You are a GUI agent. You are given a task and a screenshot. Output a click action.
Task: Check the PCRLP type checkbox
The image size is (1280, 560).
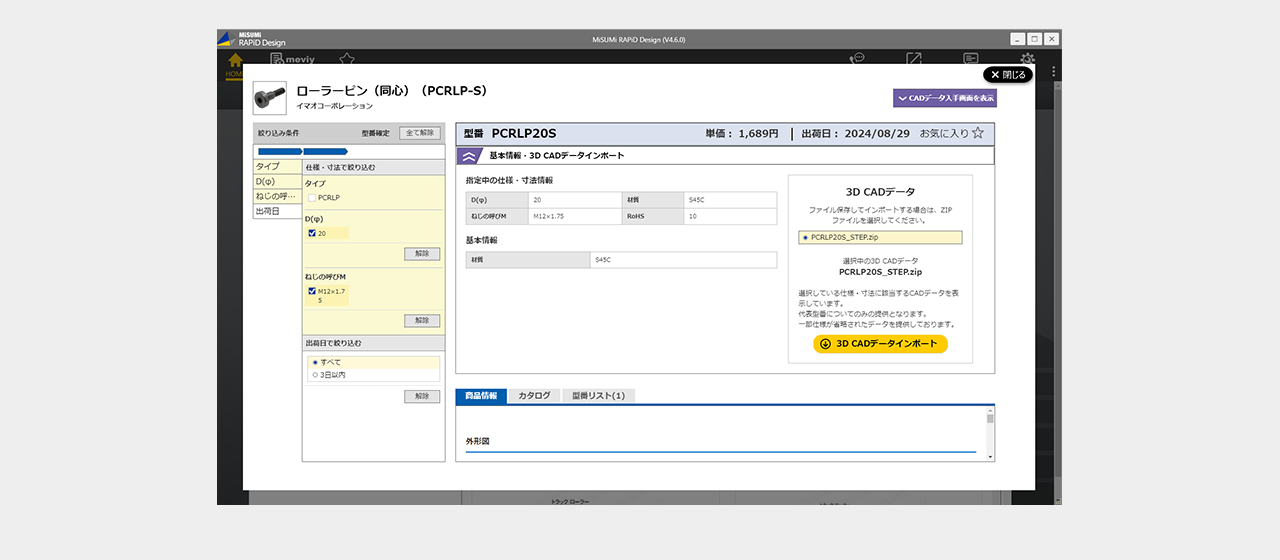click(312, 198)
